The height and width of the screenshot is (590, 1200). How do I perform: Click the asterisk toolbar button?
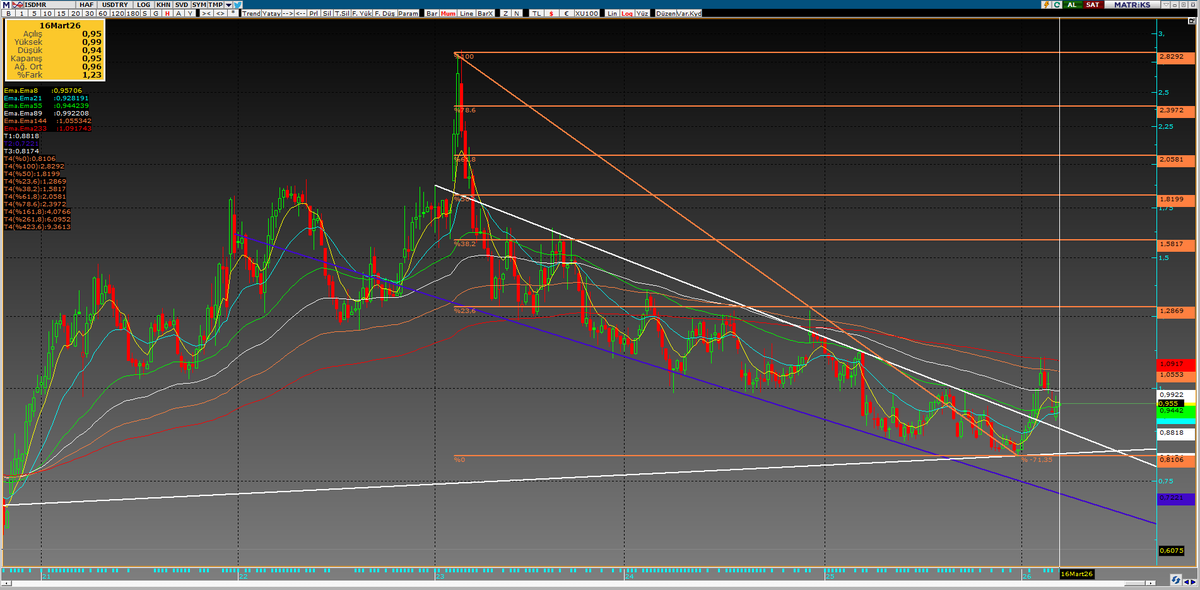pos(233,14)
